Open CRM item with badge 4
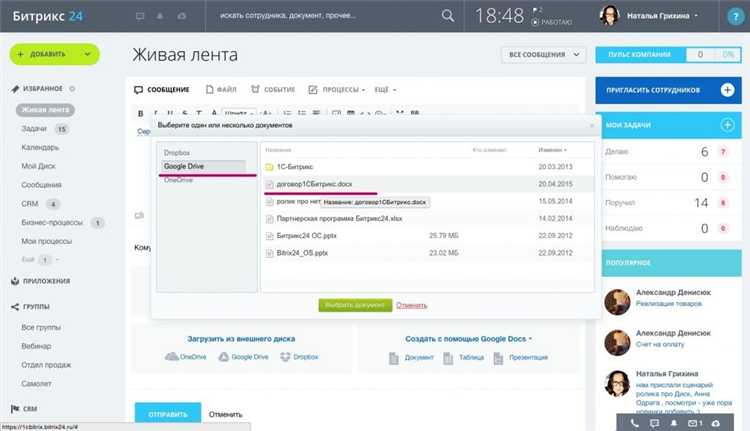This screenshot has width=750, height=431. click(x=30, y=204)
